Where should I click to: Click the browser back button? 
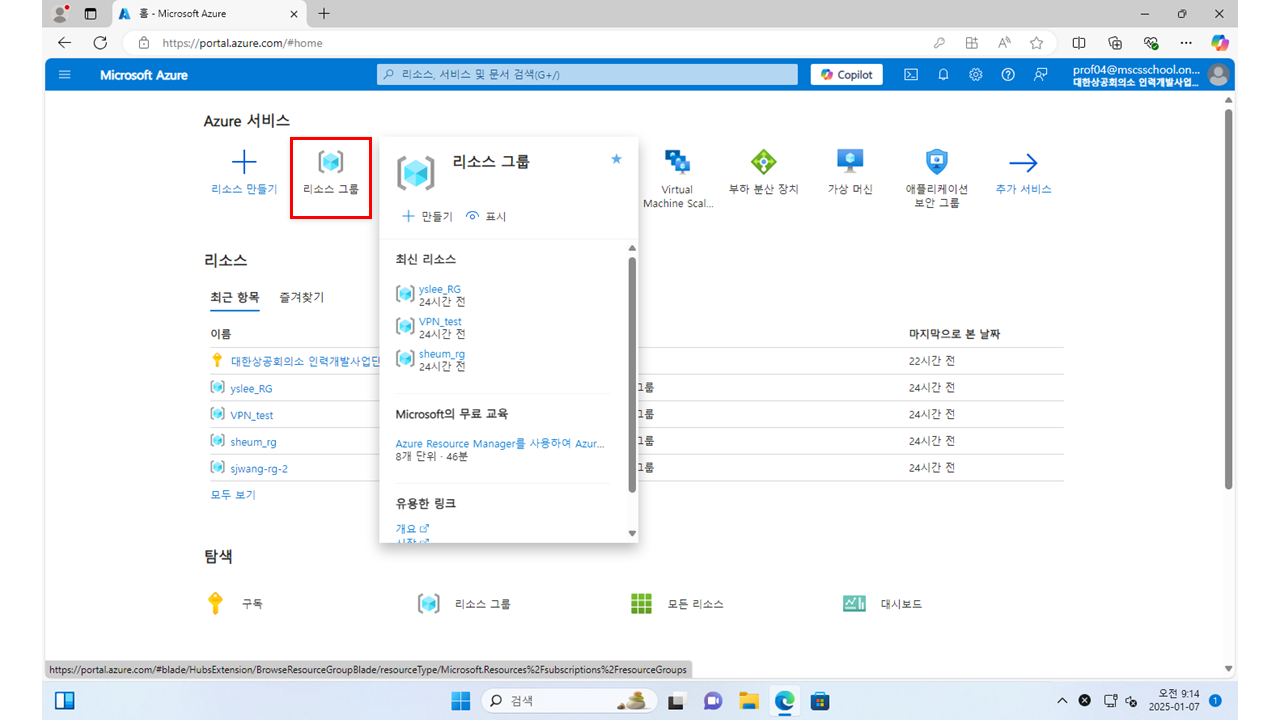coord(65,43)
